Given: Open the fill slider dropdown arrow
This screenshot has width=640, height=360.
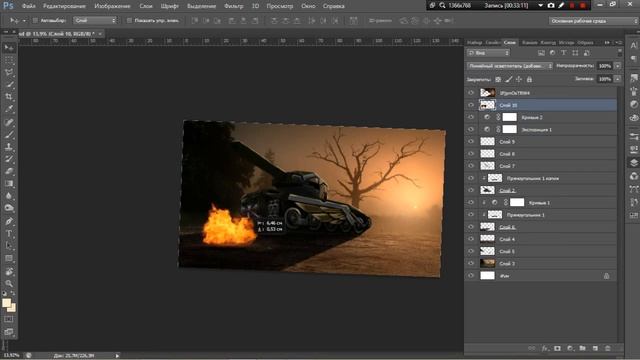Looking at the screenshot, I should (618, 79).
